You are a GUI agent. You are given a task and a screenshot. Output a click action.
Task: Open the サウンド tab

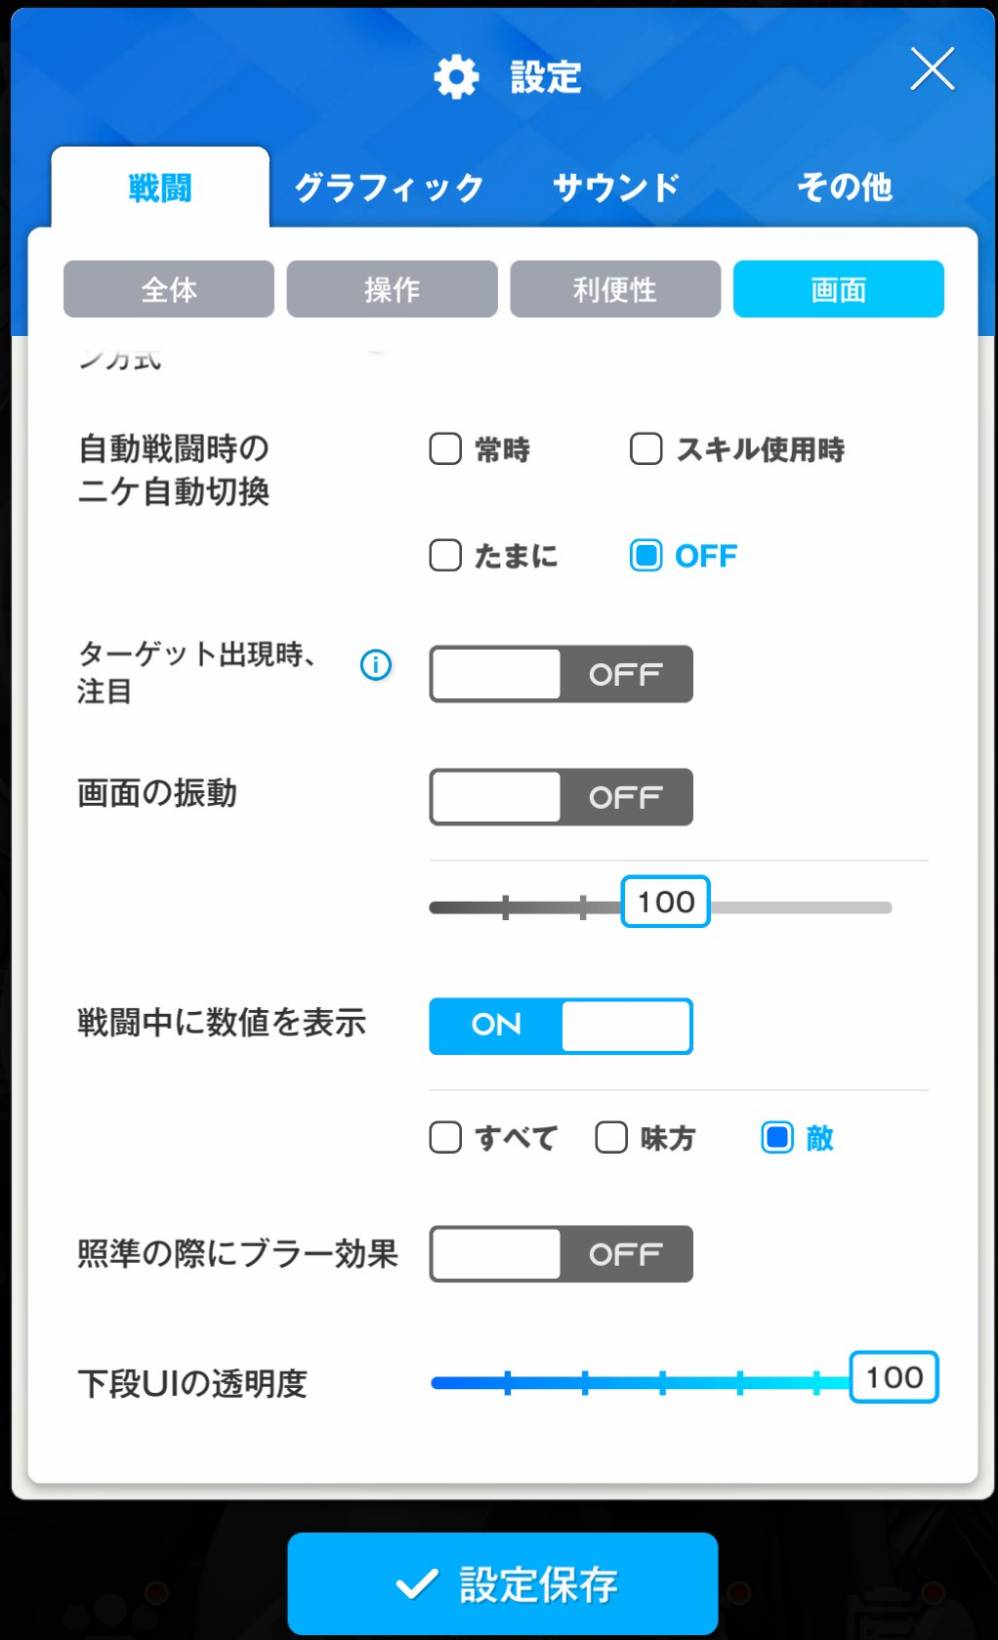[616, 187]
